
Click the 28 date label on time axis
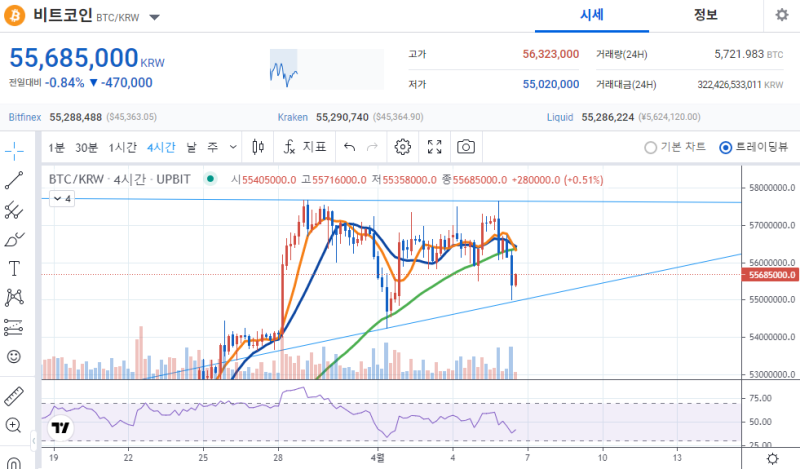click(x=278, y=458)
